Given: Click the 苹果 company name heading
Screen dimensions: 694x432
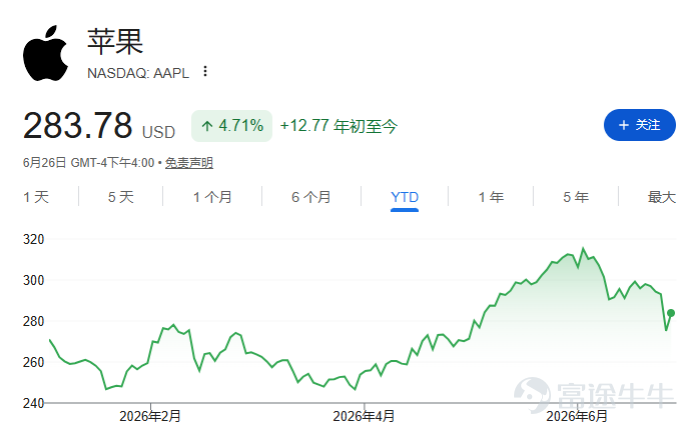Looking at the screenshot, I should coord(115,42).
